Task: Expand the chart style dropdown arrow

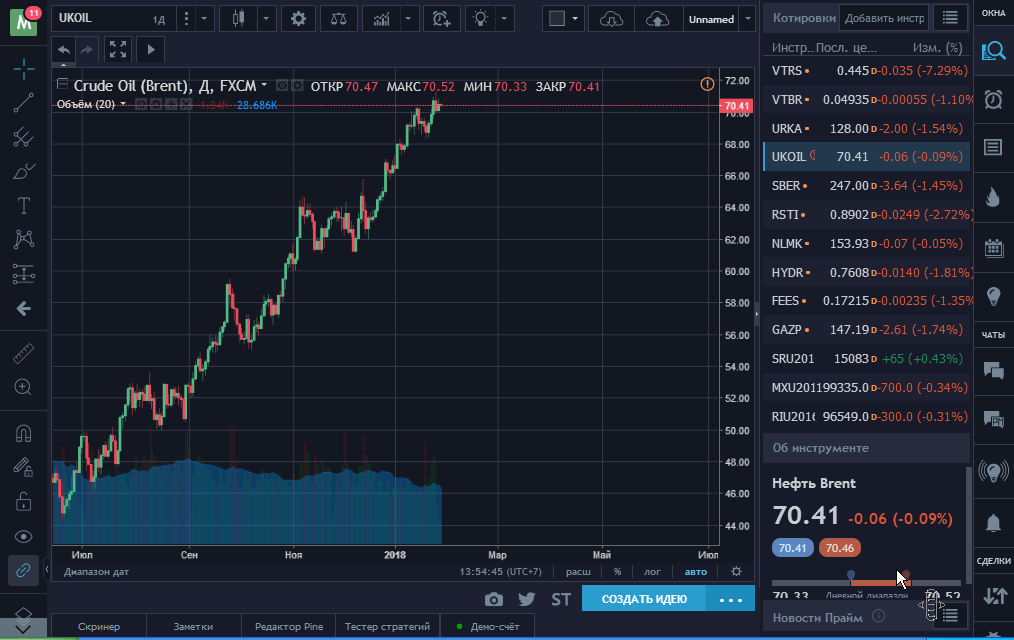Action: pyautogui.click(x=266, y=19)
